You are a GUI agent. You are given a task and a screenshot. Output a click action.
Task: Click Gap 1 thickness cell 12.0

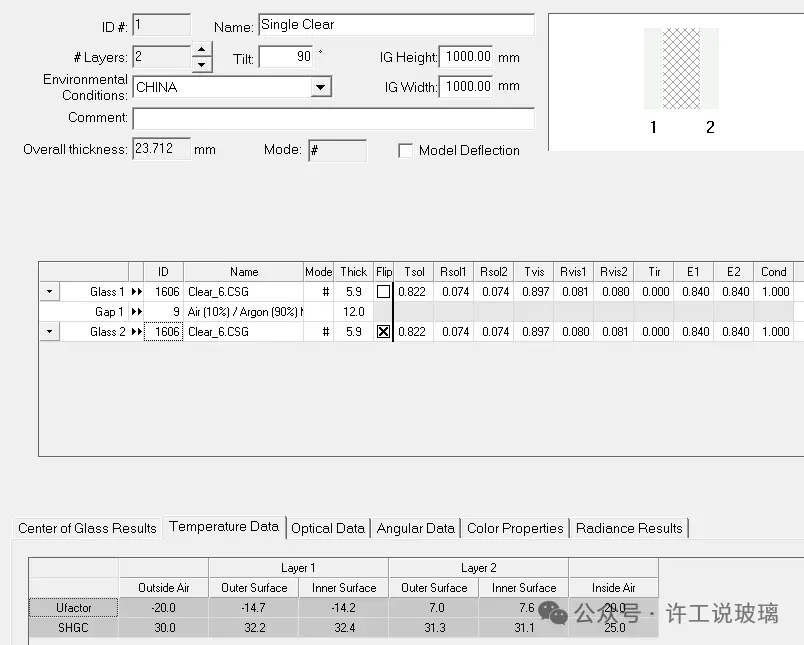353,312
